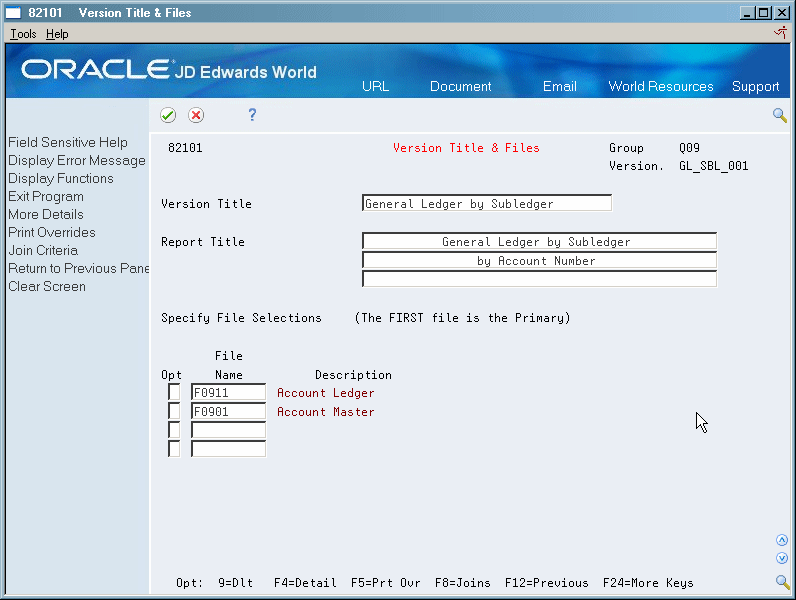Open the URL header link
The width and height of the screenshot is (796, 600).
(376, 86)
